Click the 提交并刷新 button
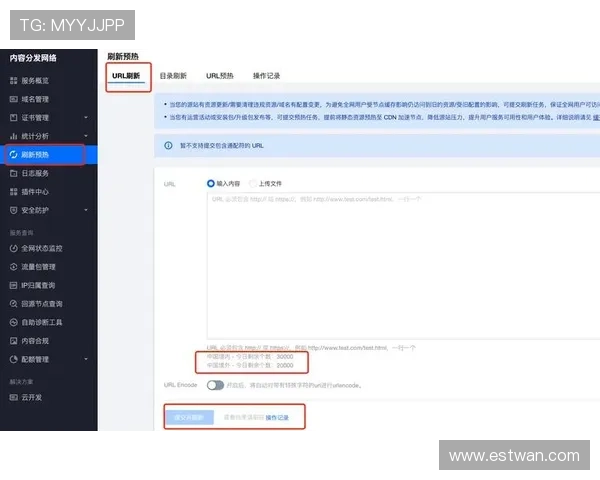The width and height of the screenshot is (600, 480). click(189, 416)
